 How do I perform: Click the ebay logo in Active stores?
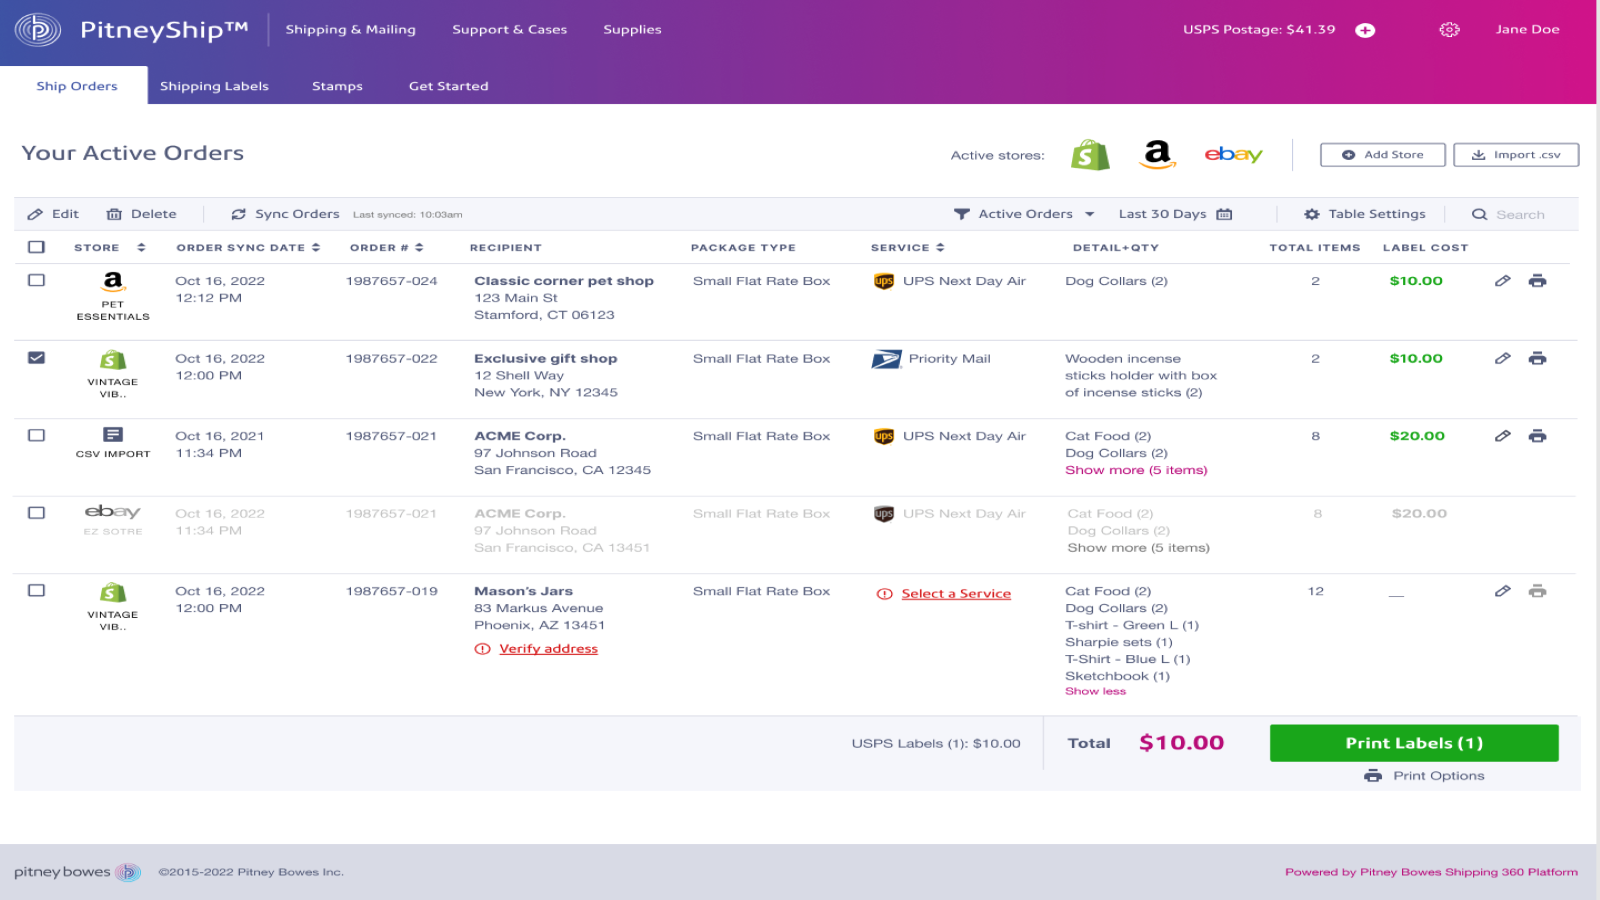point(1233,155)
